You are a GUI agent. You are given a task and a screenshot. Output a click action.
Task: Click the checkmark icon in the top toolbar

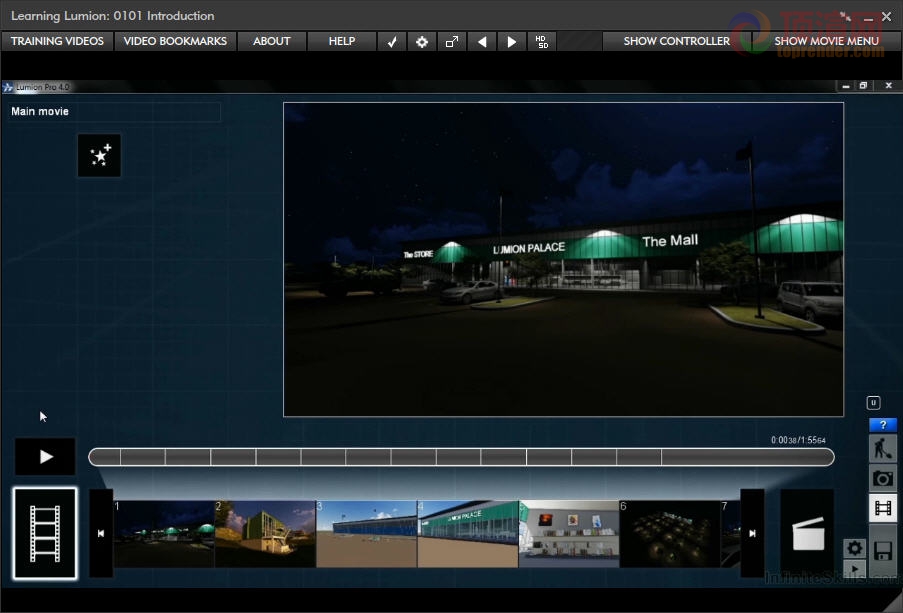point(392,41)
